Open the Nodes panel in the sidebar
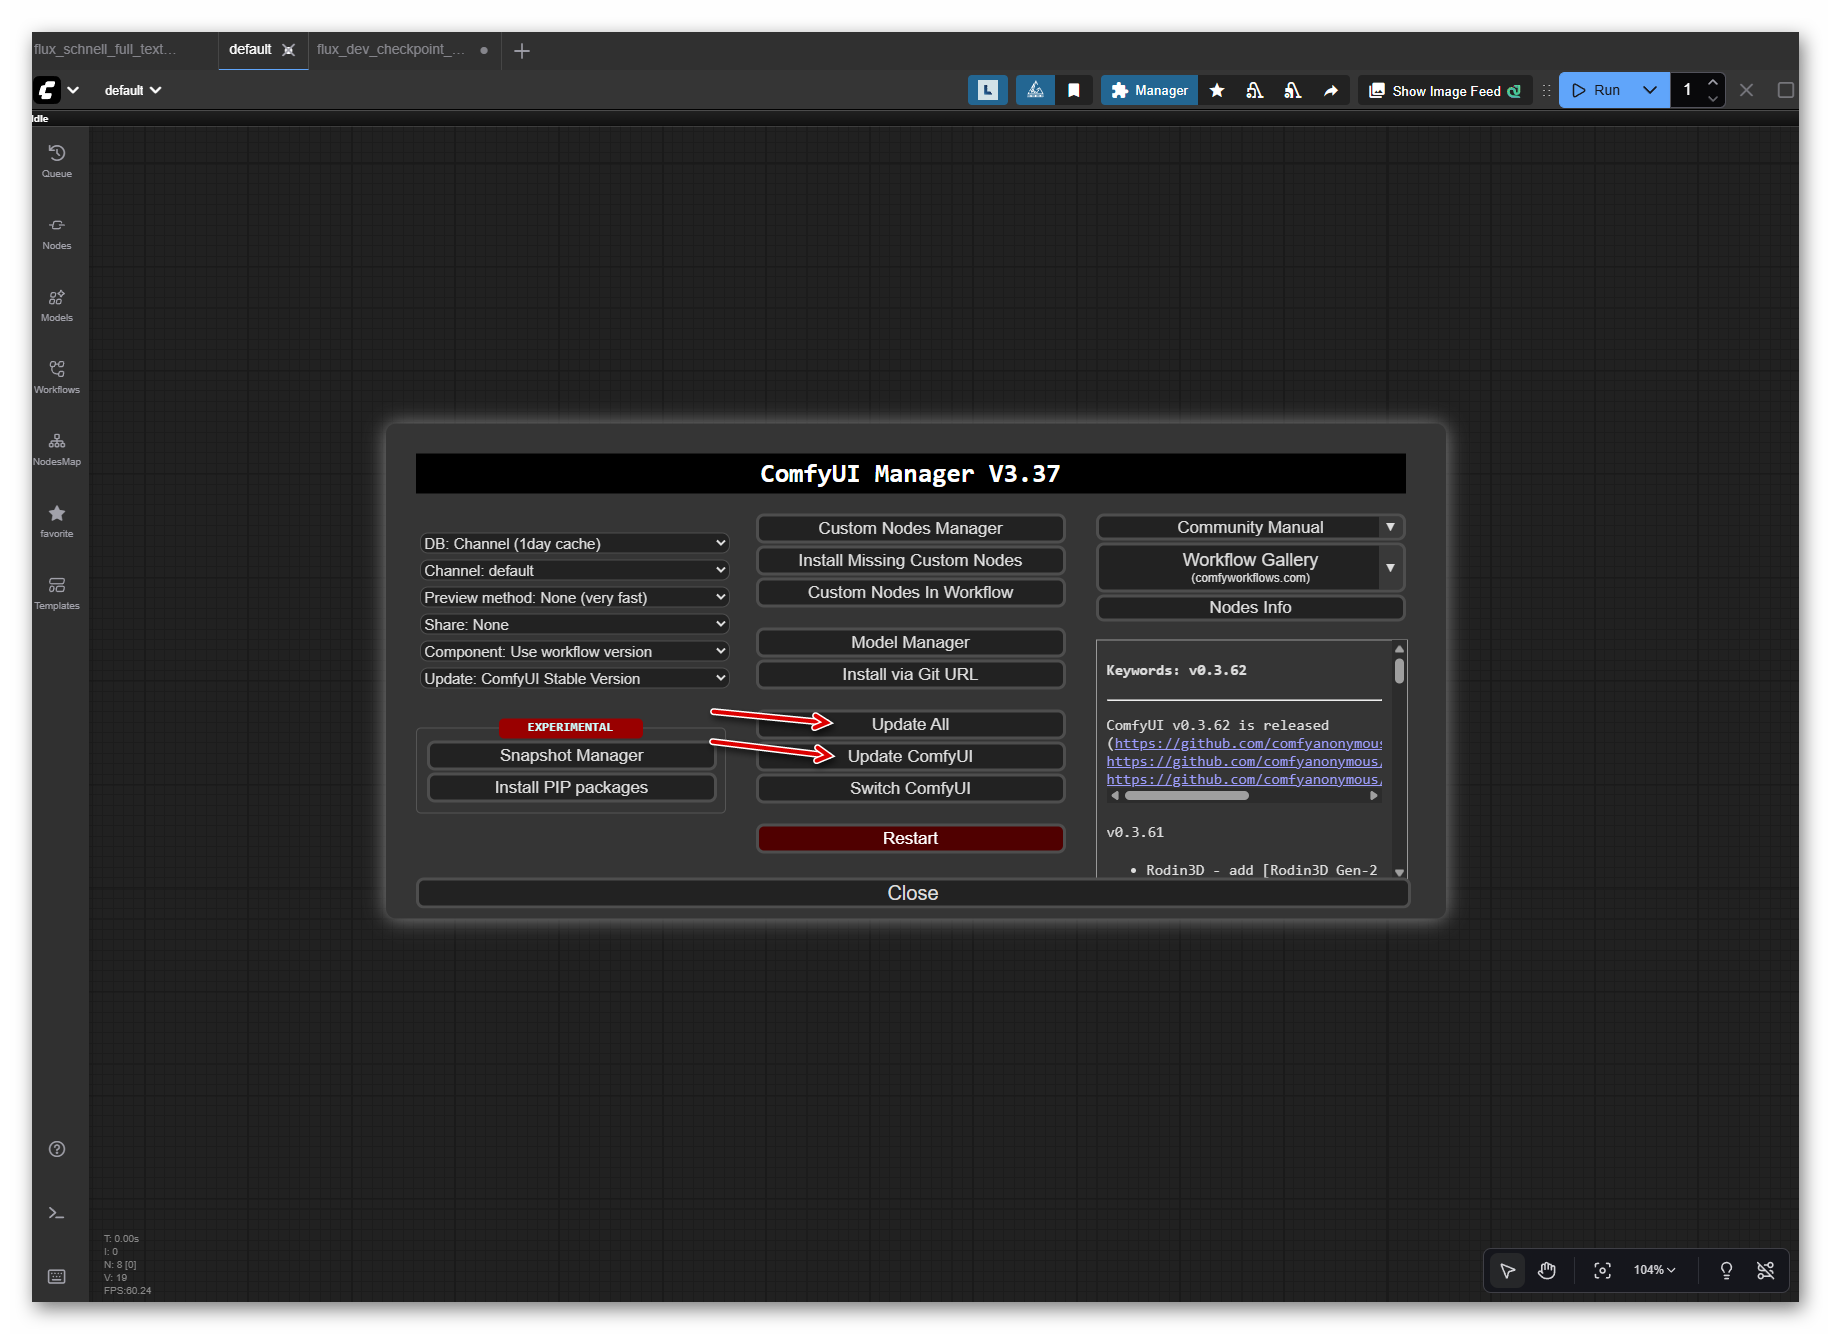 [56, 232]
